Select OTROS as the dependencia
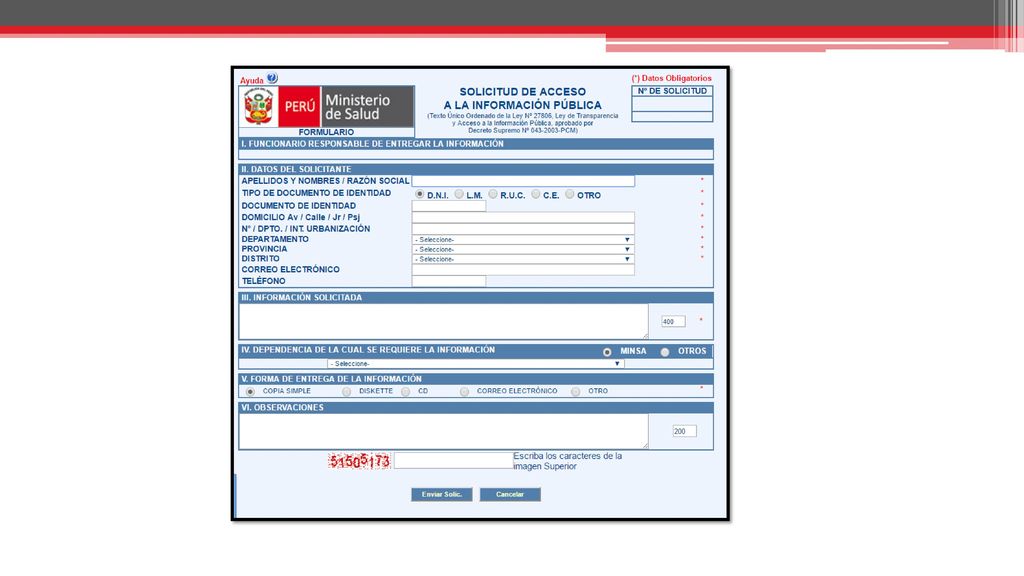1024x576 pixels. tap(665, 352)
